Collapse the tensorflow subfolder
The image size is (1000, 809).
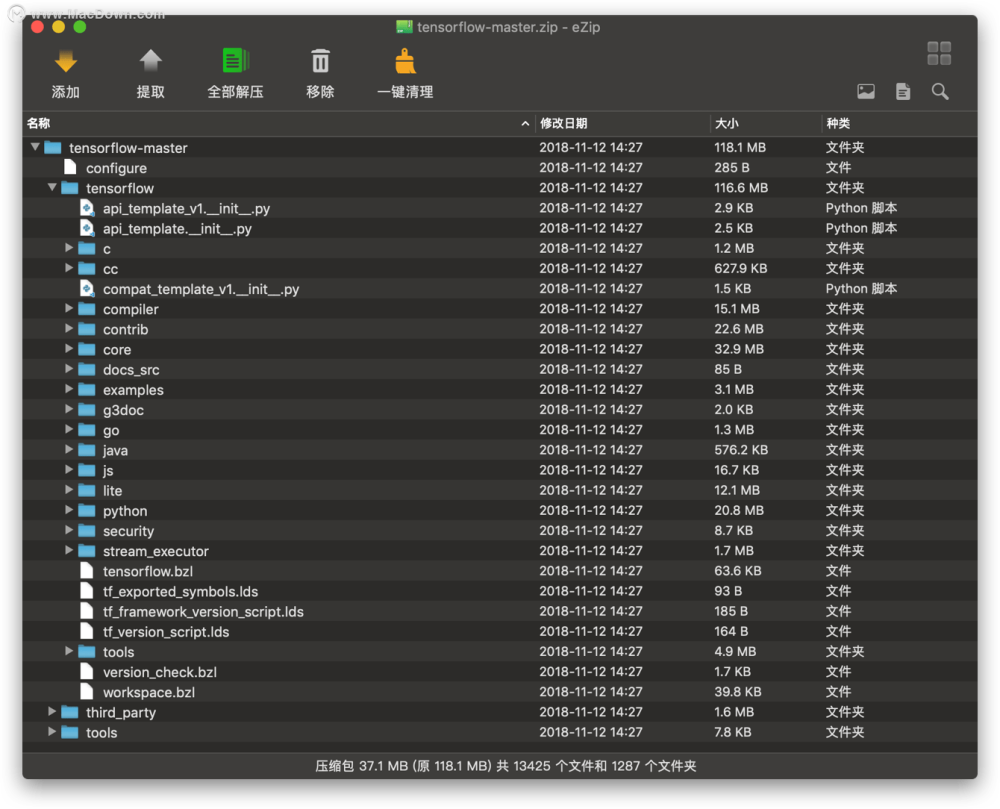coord(52,187)
